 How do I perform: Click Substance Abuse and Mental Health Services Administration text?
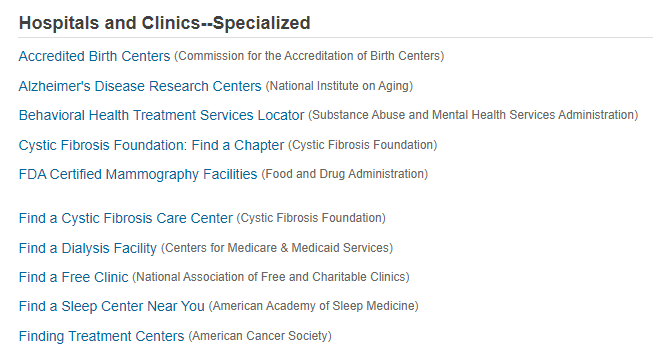[x=473, y=115]
